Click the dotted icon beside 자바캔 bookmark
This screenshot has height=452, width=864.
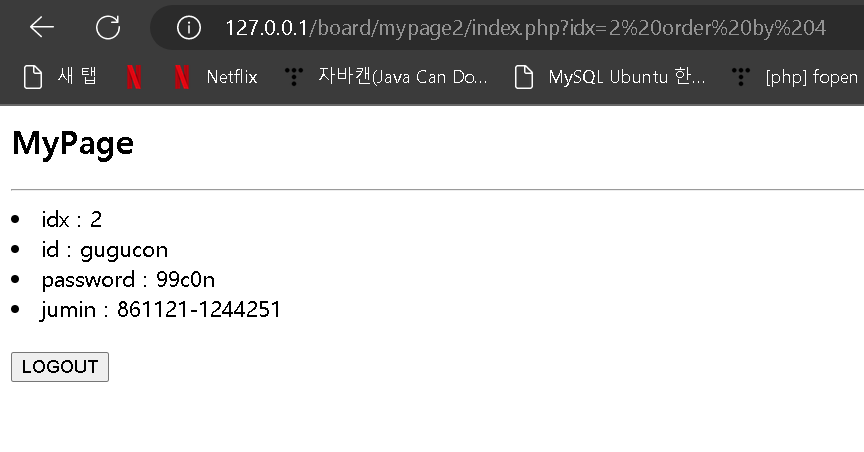[x=294, y=77]
